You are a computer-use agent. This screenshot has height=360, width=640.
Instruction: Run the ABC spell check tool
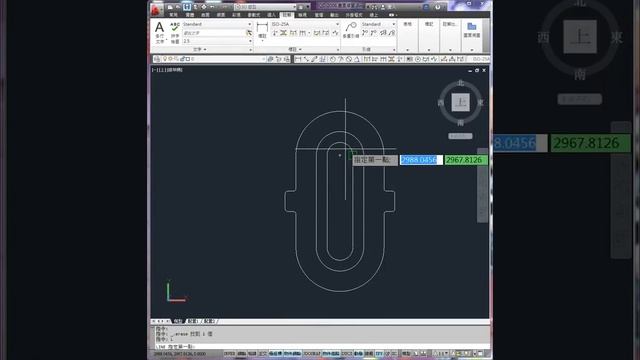click(175, 27)
